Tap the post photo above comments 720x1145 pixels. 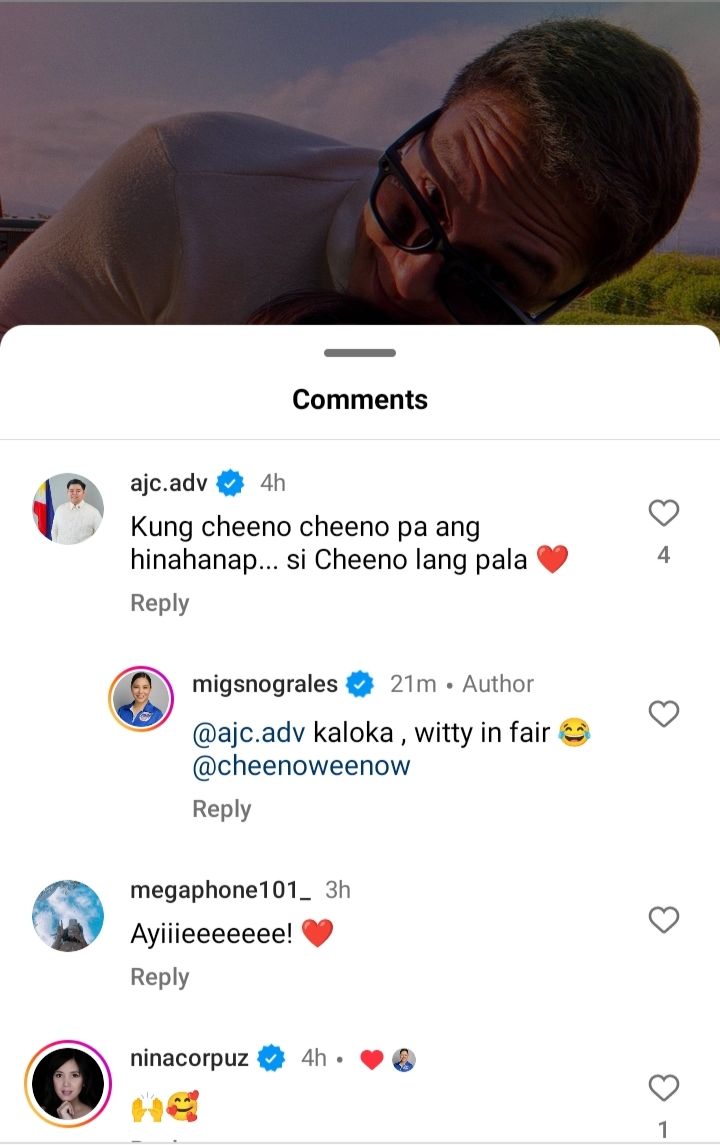click(360, 160)
